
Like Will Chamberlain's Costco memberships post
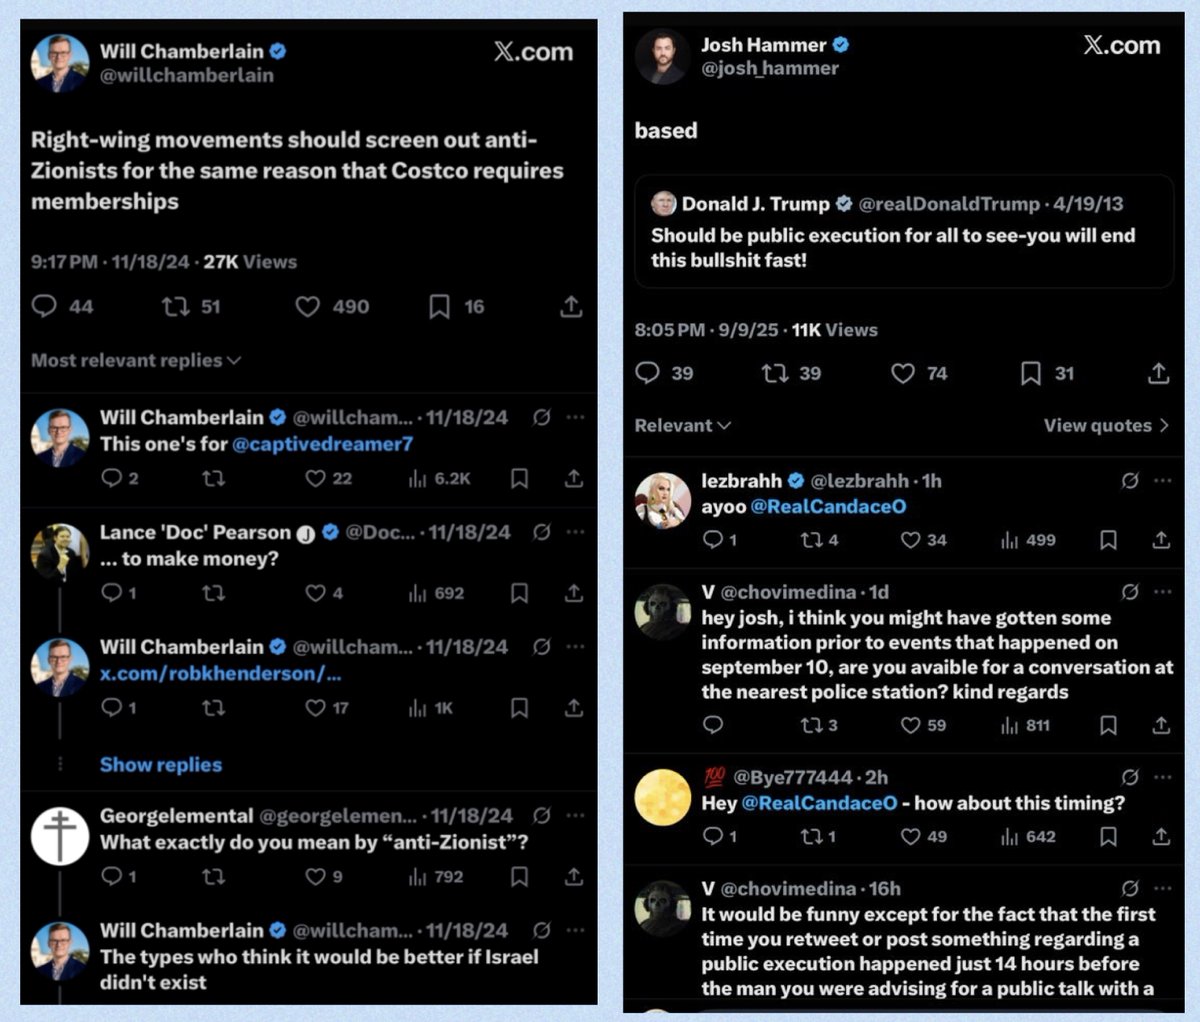point(308,306)
